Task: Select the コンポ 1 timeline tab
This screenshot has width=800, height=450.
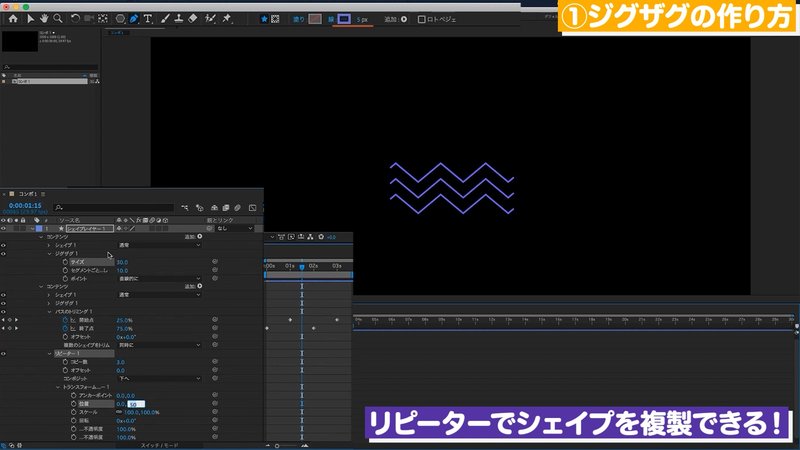Action: pos(28,194)
